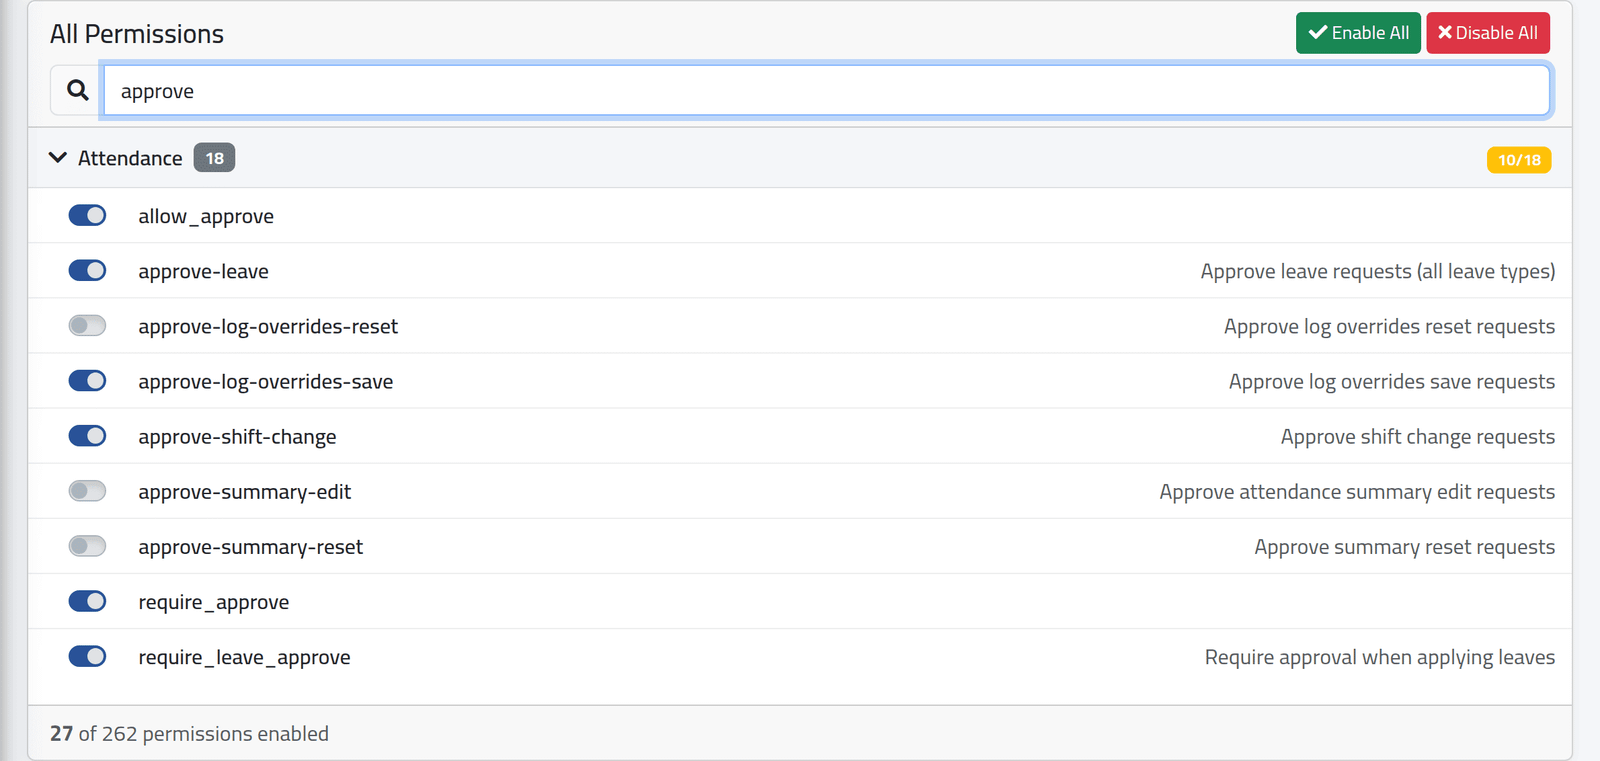The height and width of the screenshot is (761, 1600).
Task: Enable the approve-log-overrides-reset switch
Action: 87,325
